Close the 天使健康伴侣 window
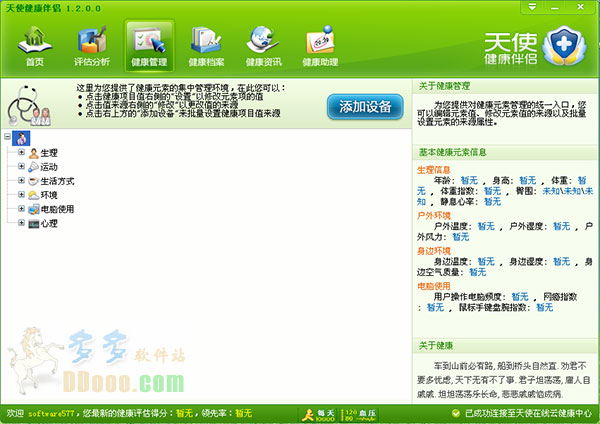 point(580,7)
